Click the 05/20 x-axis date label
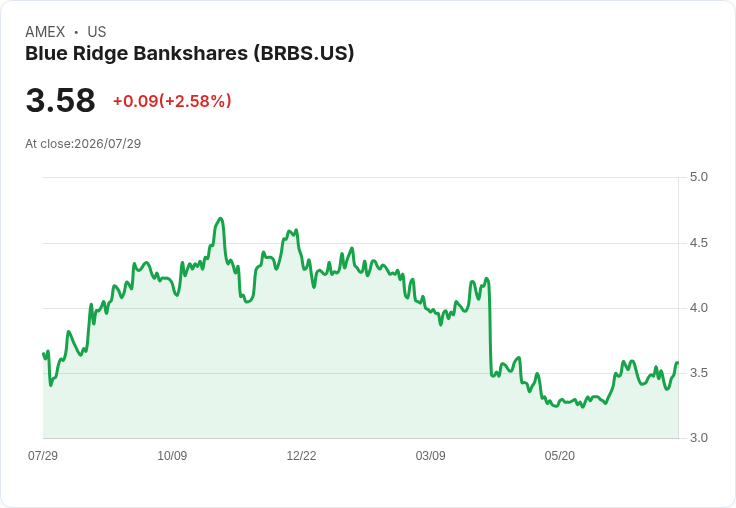 click(x=560, y=456)
